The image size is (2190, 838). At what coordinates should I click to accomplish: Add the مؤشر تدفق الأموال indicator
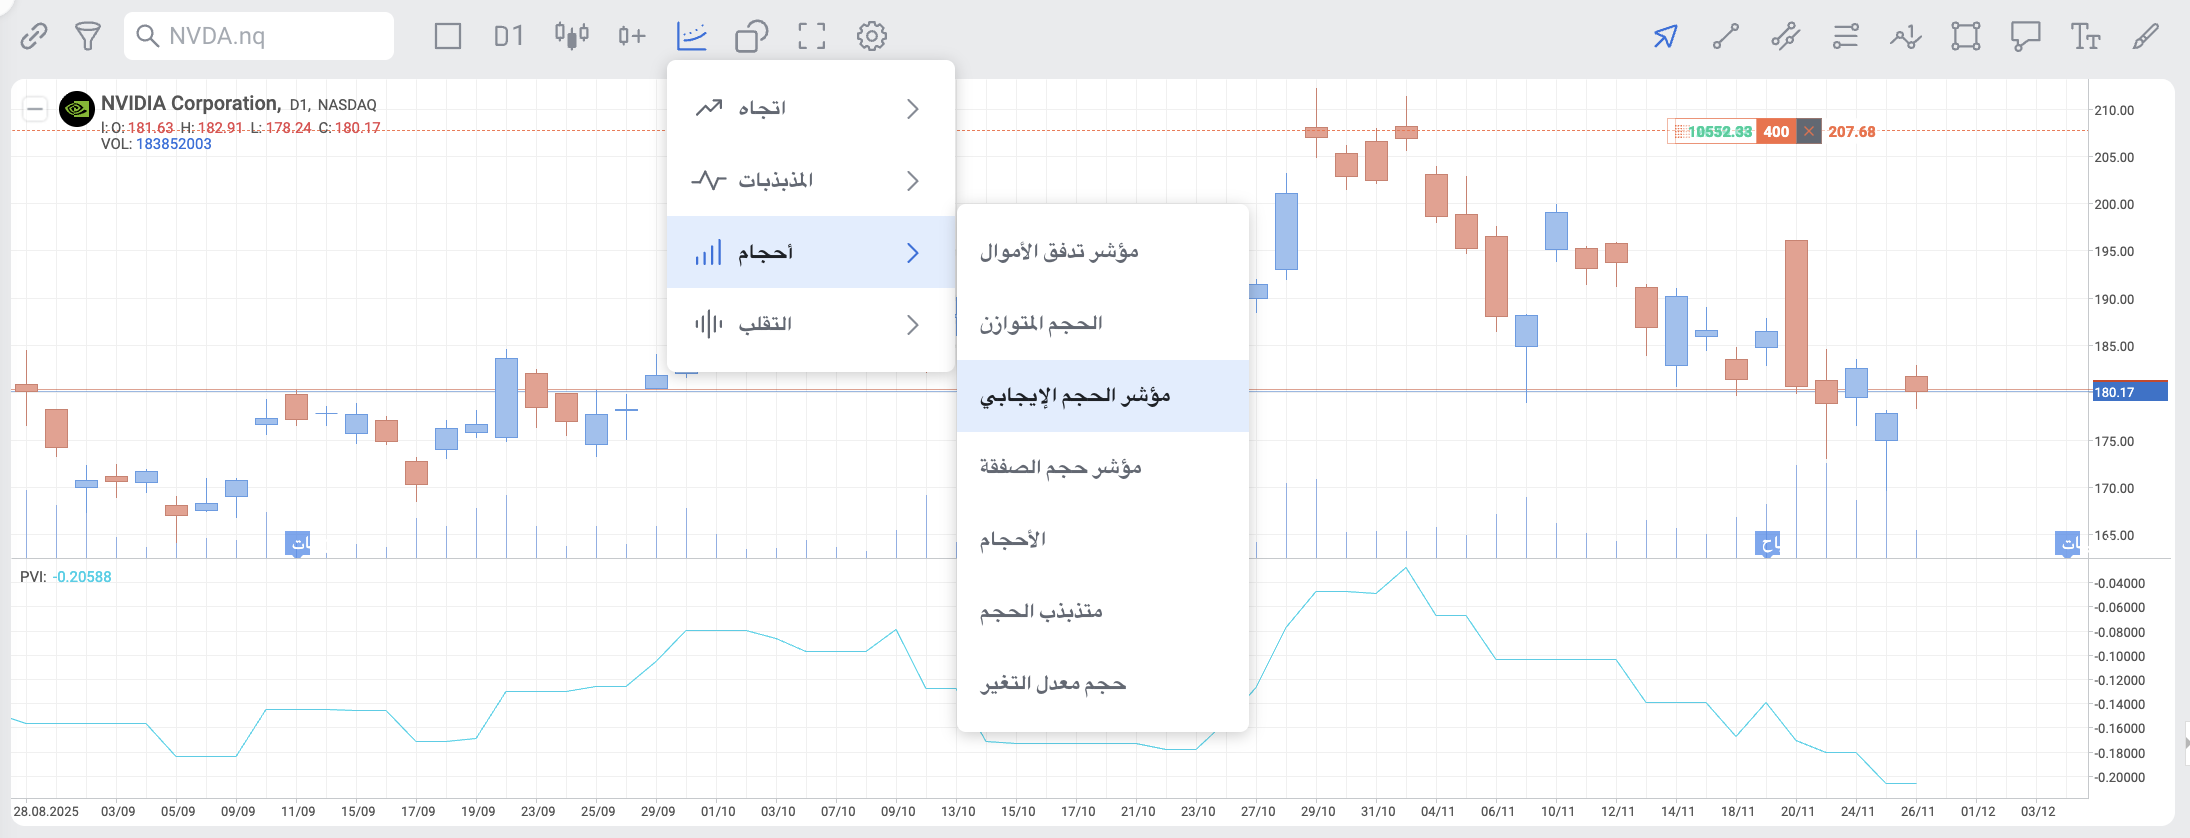coord(1103,251)
